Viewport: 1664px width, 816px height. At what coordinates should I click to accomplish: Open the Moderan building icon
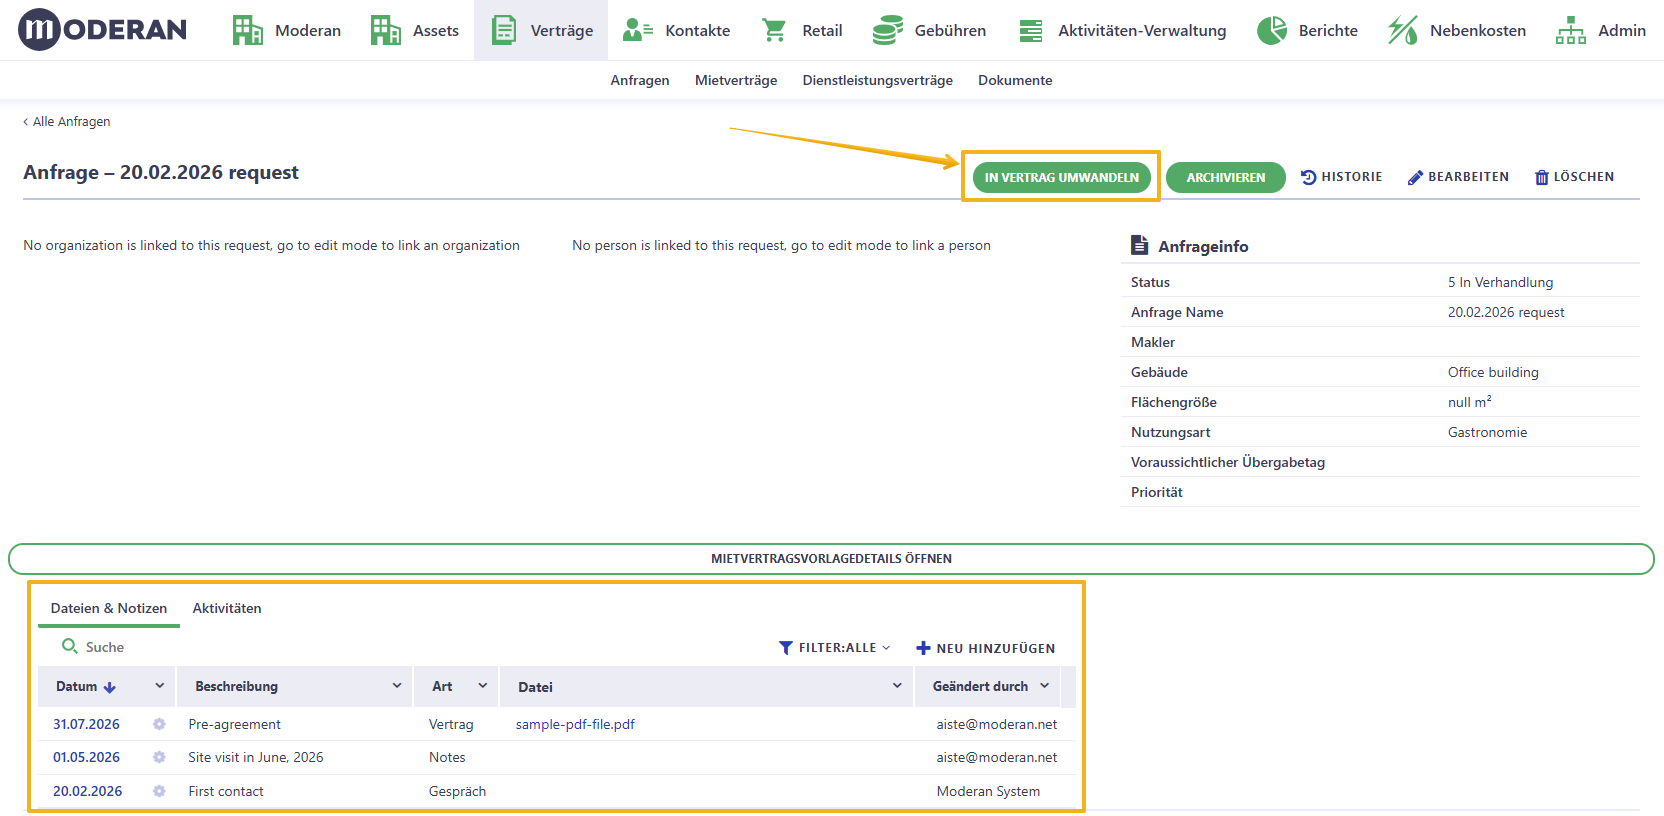(247, 30)
